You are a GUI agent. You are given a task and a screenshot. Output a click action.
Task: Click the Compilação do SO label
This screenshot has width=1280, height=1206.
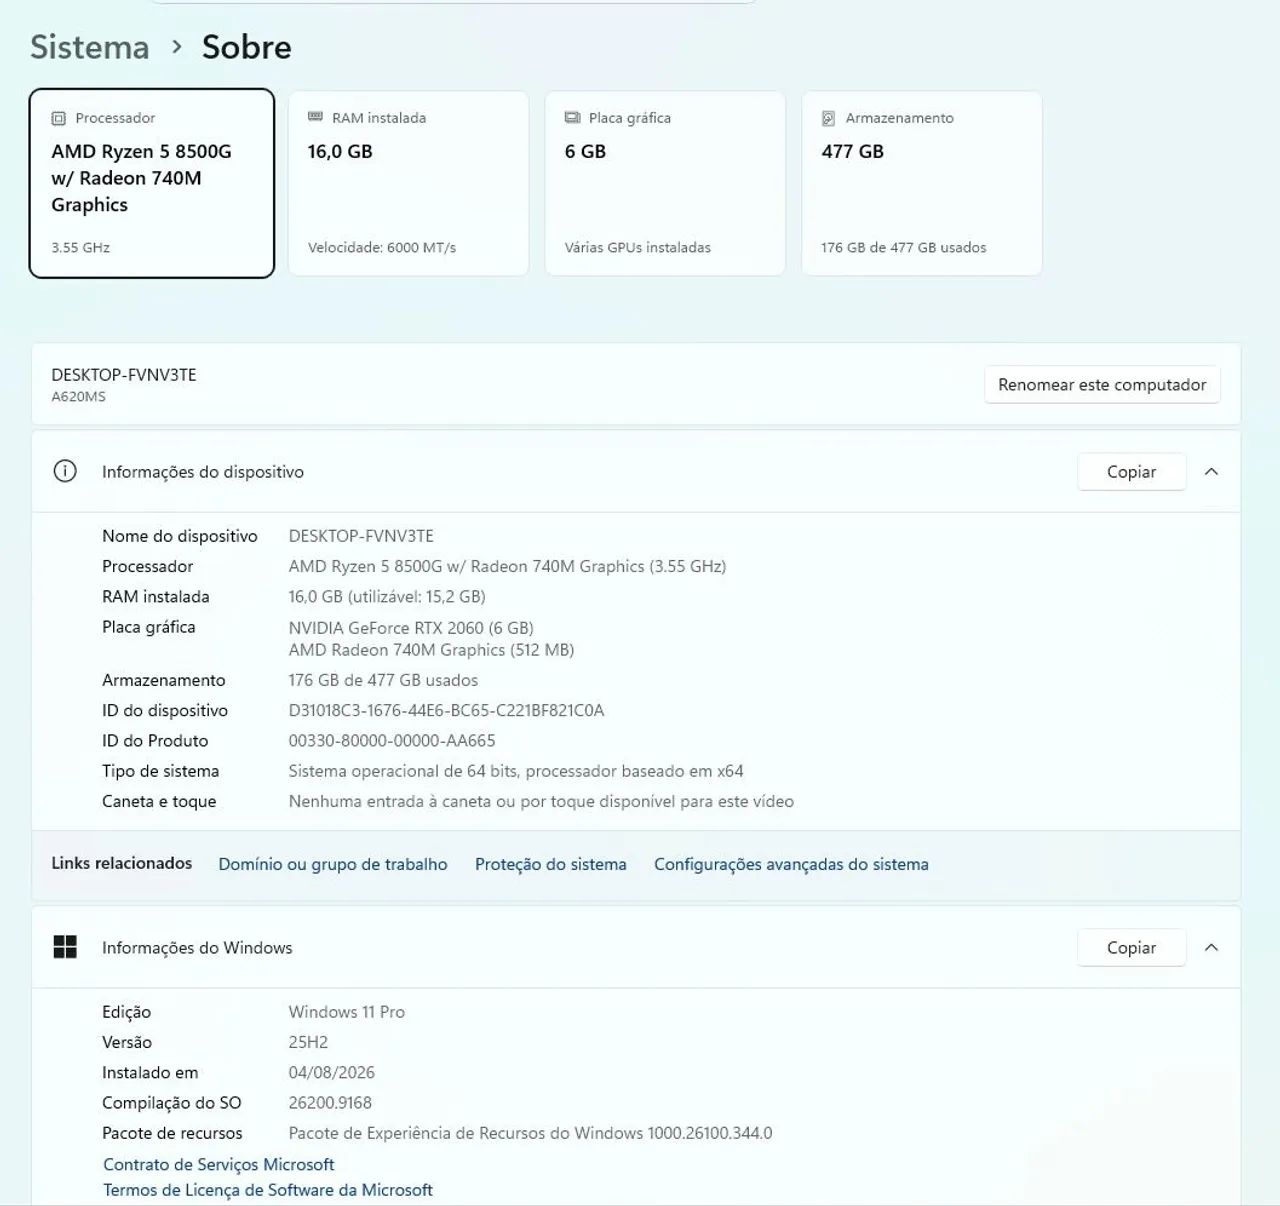coord(172,1103)
